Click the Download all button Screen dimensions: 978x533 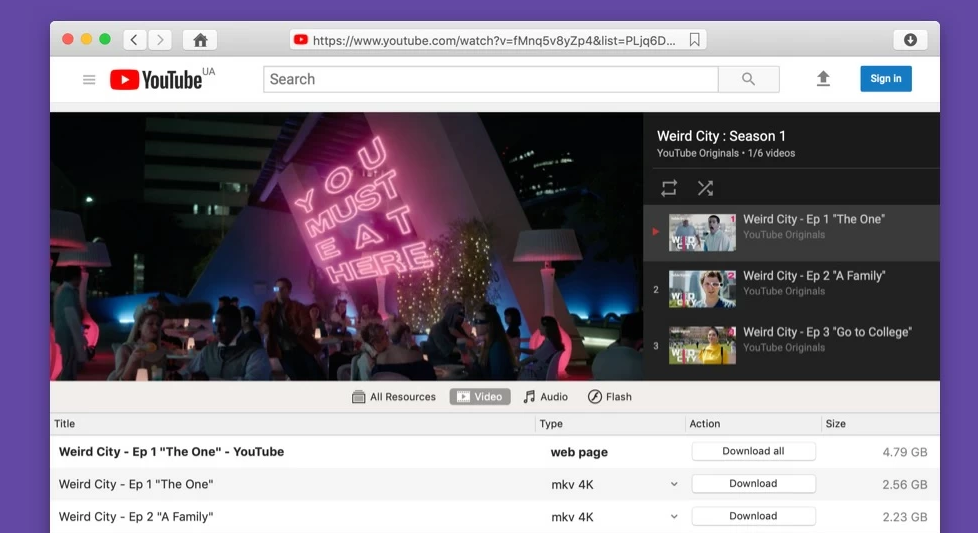click(753, 451)
